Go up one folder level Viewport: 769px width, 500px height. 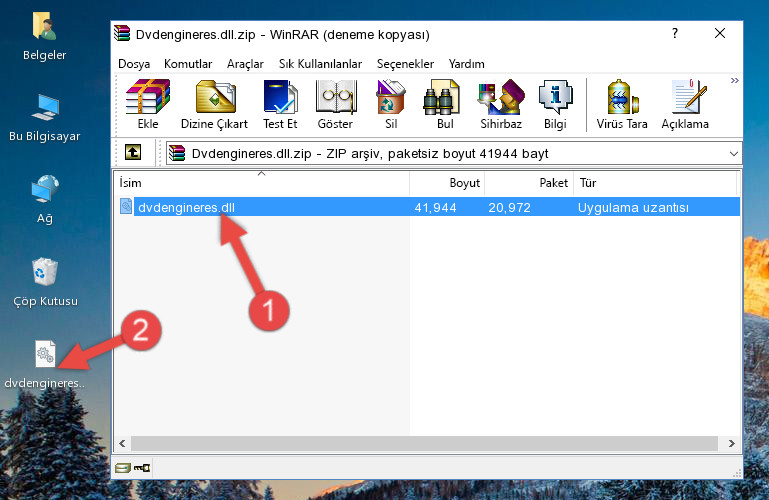[133, 152]
